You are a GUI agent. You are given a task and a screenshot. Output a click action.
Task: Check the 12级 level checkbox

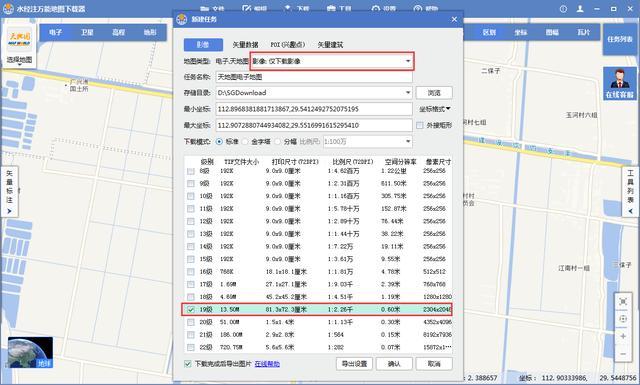[191, 221]
